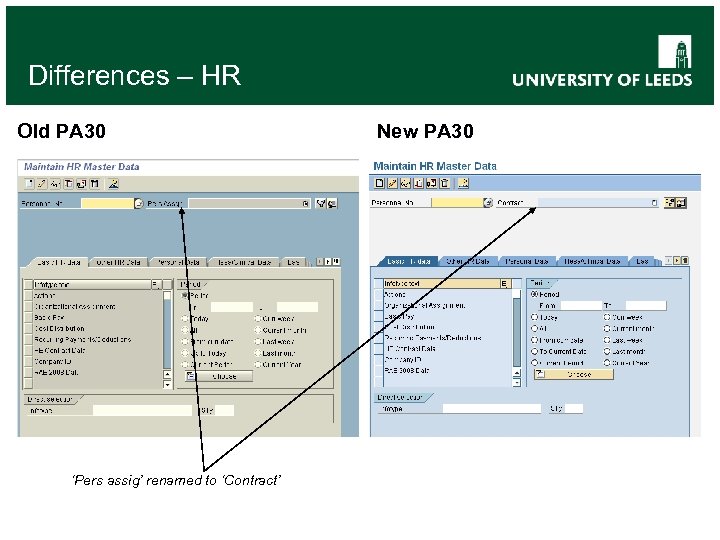Image resolution: width=720 pixels, height=540 pixels.
Task: Select Today radio button in New PA30
Action: click(x=534, y=317)
